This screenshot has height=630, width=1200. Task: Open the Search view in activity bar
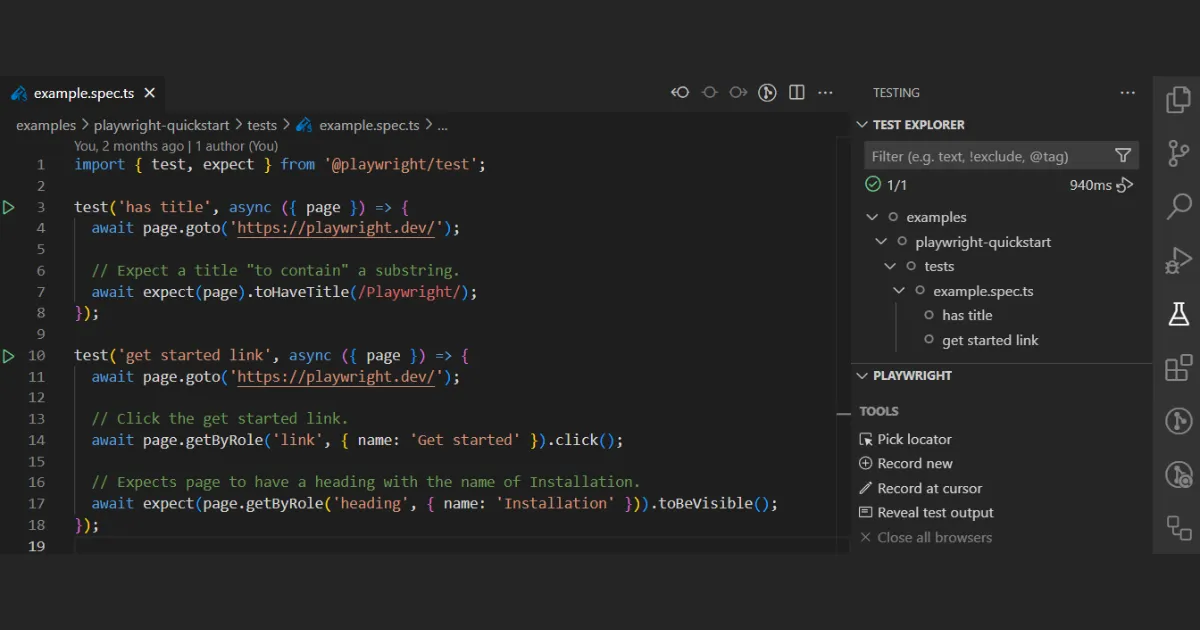coord(1179,207)
